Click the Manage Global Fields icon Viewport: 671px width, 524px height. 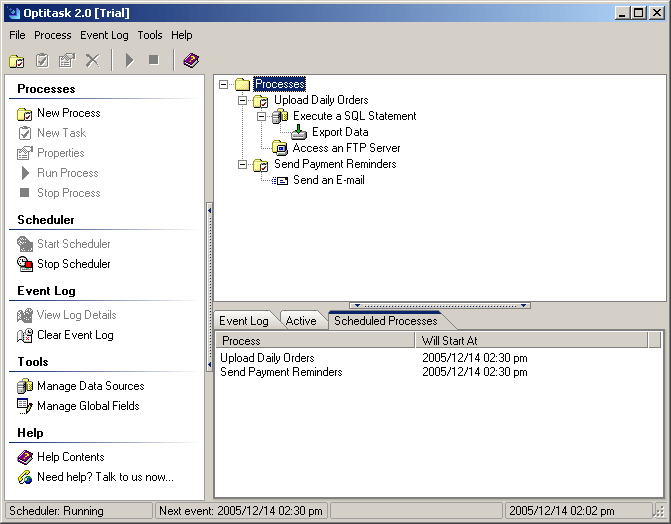tap(25, 406)
